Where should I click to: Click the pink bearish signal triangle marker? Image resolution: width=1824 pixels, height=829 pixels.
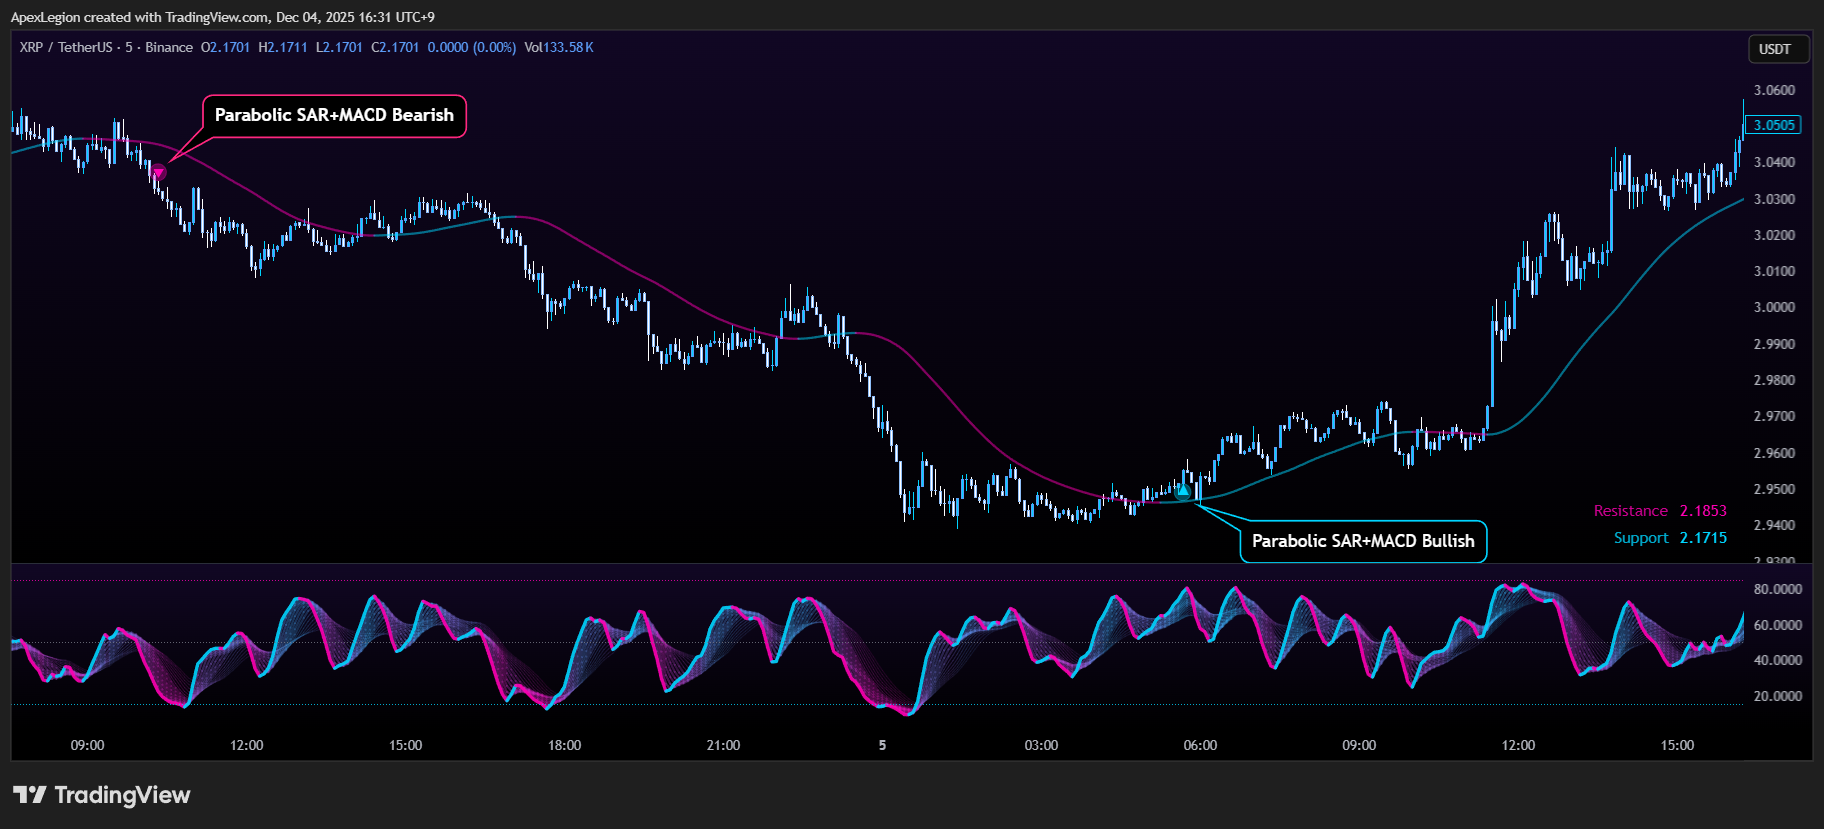coord(158,172)
